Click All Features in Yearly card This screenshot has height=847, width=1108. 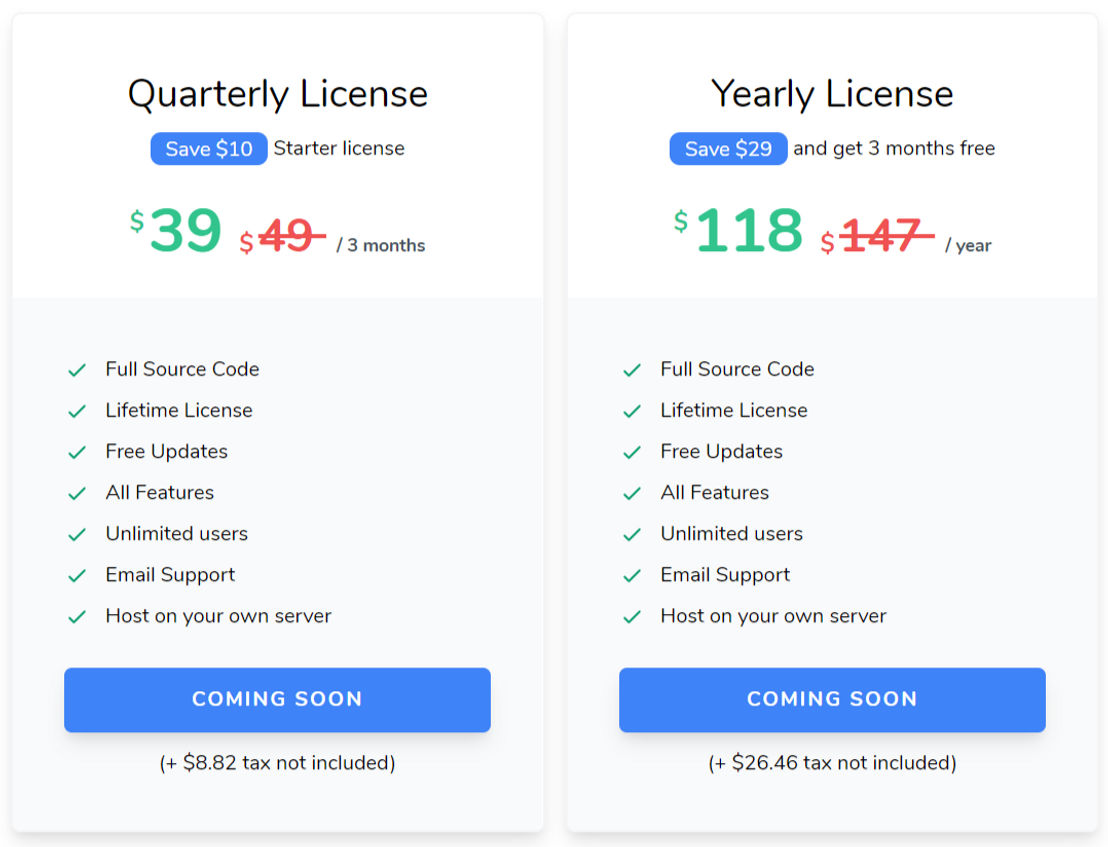click(714, 492)
